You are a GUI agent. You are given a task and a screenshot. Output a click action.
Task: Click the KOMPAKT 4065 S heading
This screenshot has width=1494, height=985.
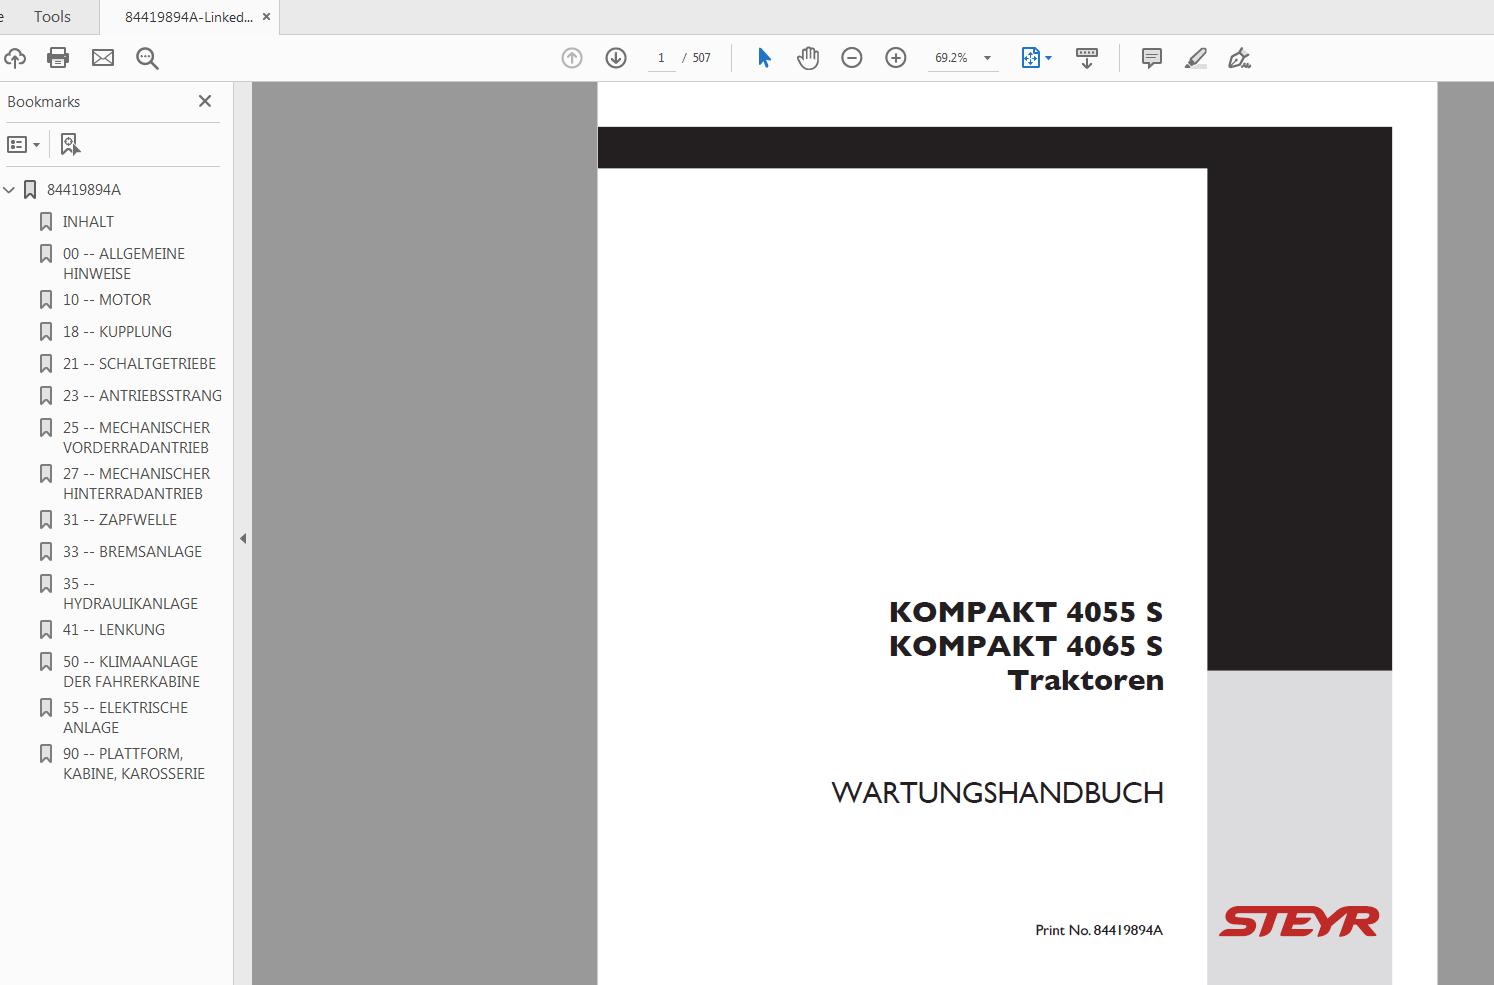pos(1026,646)
